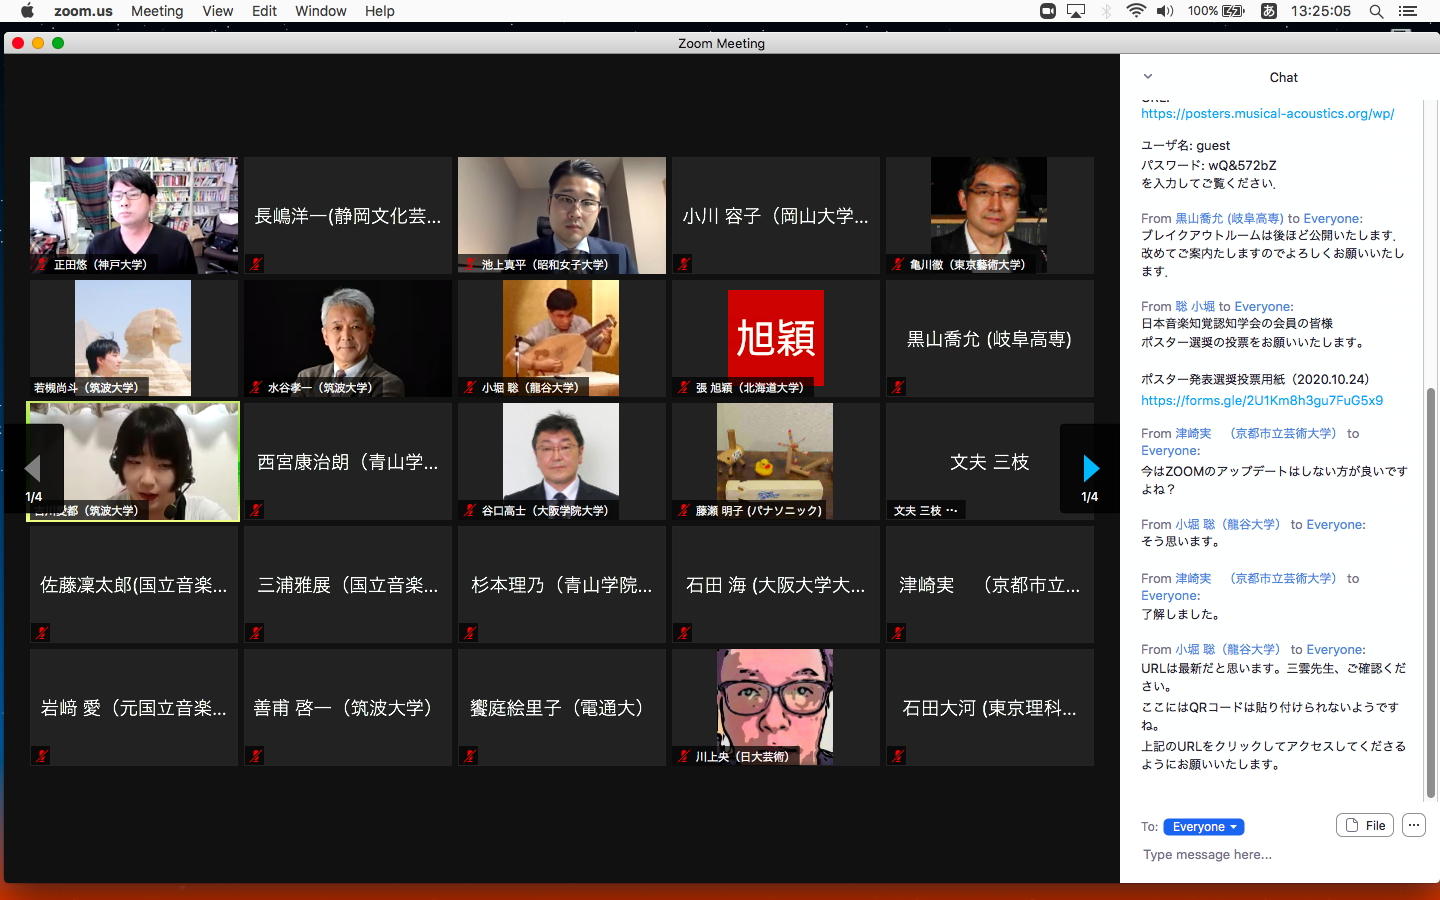The width and height of the screenshot is (1440, 900).
Task: Select the 若槻尚斗（筑波大学）video tile
Action: coord(134,338)
